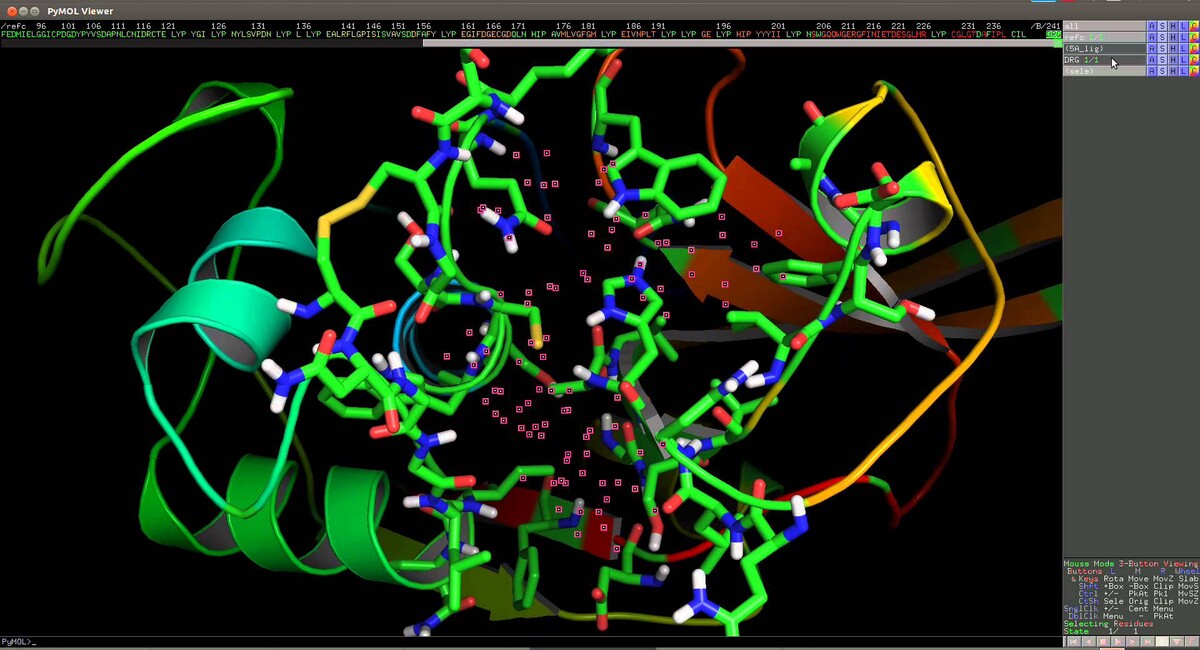Click the A button for (5A_lig) selection
Viewport: 1200px width, 650px height.
pos(1151,48)
